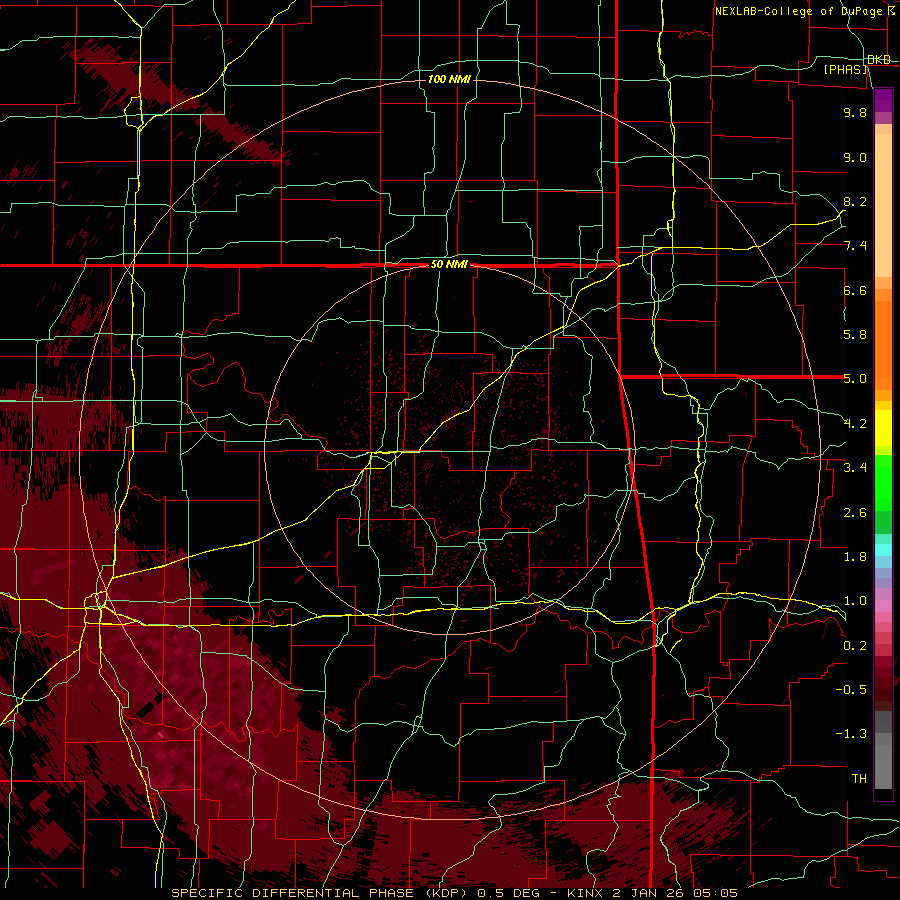Pick the peach swatch on the color bar

[883, 204]
